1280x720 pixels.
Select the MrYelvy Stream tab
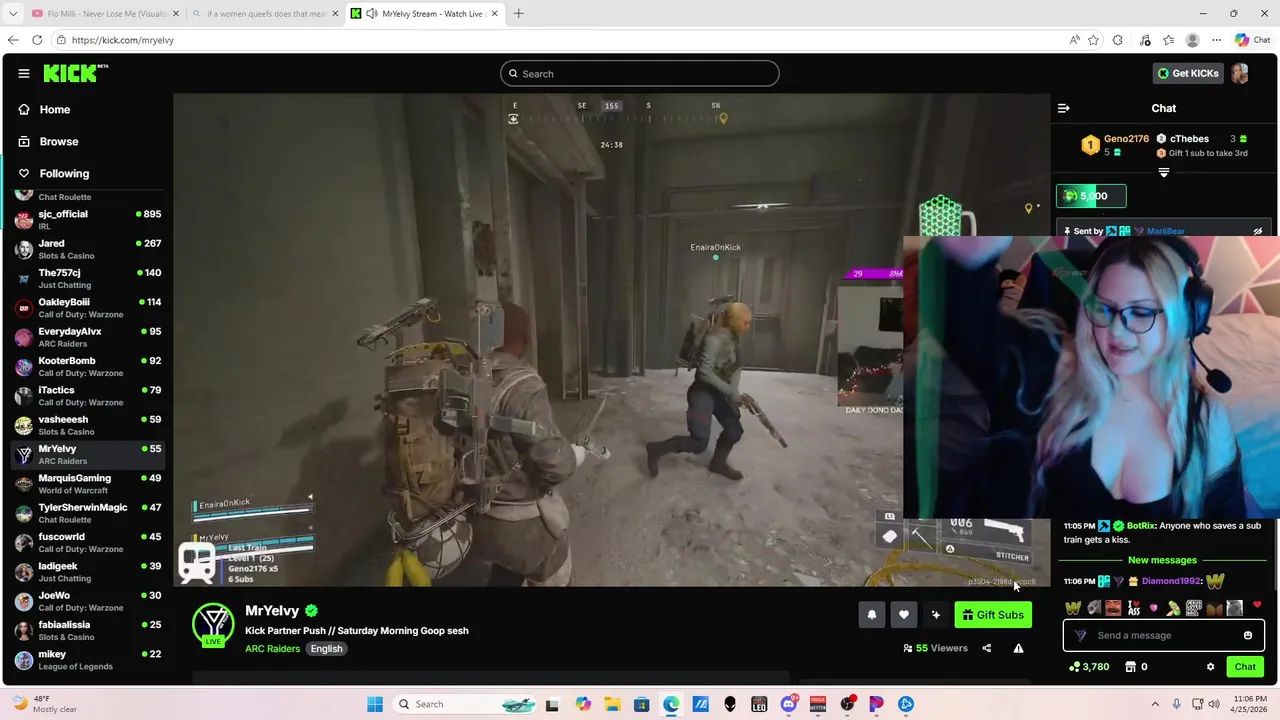pyautogui.click(x=425, y=14)
